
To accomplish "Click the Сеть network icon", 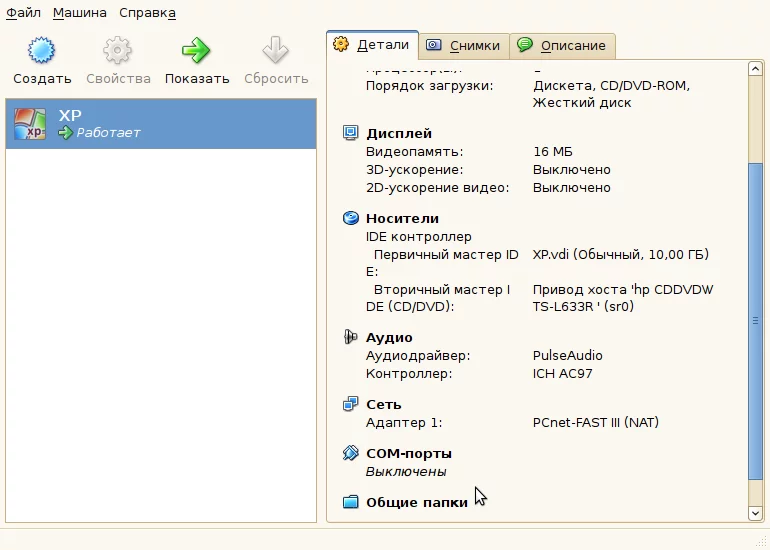I will (x=350, y=404).
